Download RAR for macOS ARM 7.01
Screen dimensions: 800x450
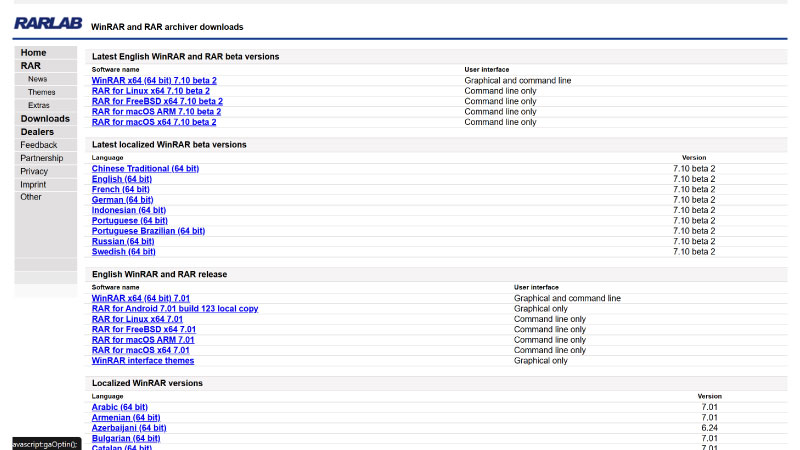tap(143, 340)
